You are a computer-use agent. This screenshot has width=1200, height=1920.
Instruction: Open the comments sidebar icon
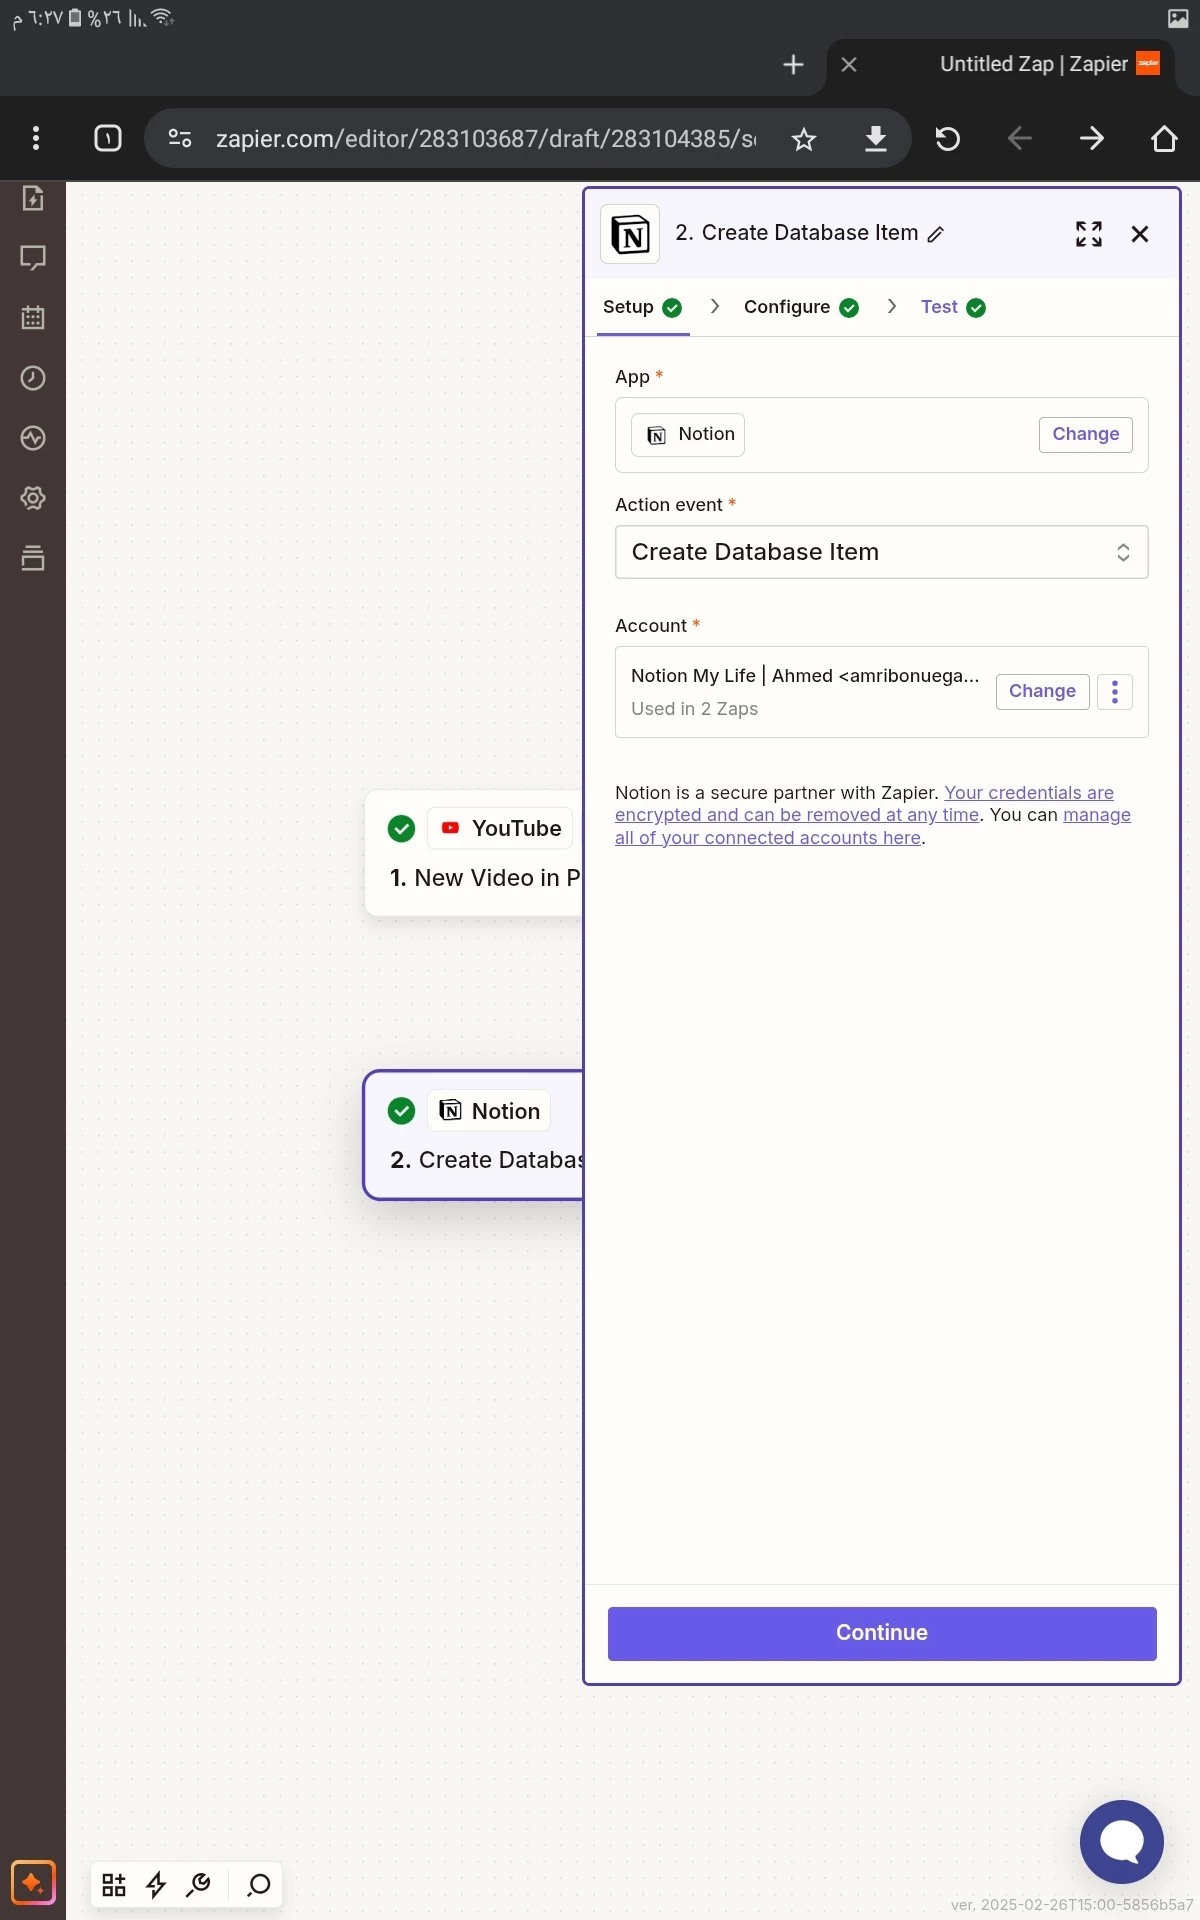pyautogui.click(x=33, y=258)
